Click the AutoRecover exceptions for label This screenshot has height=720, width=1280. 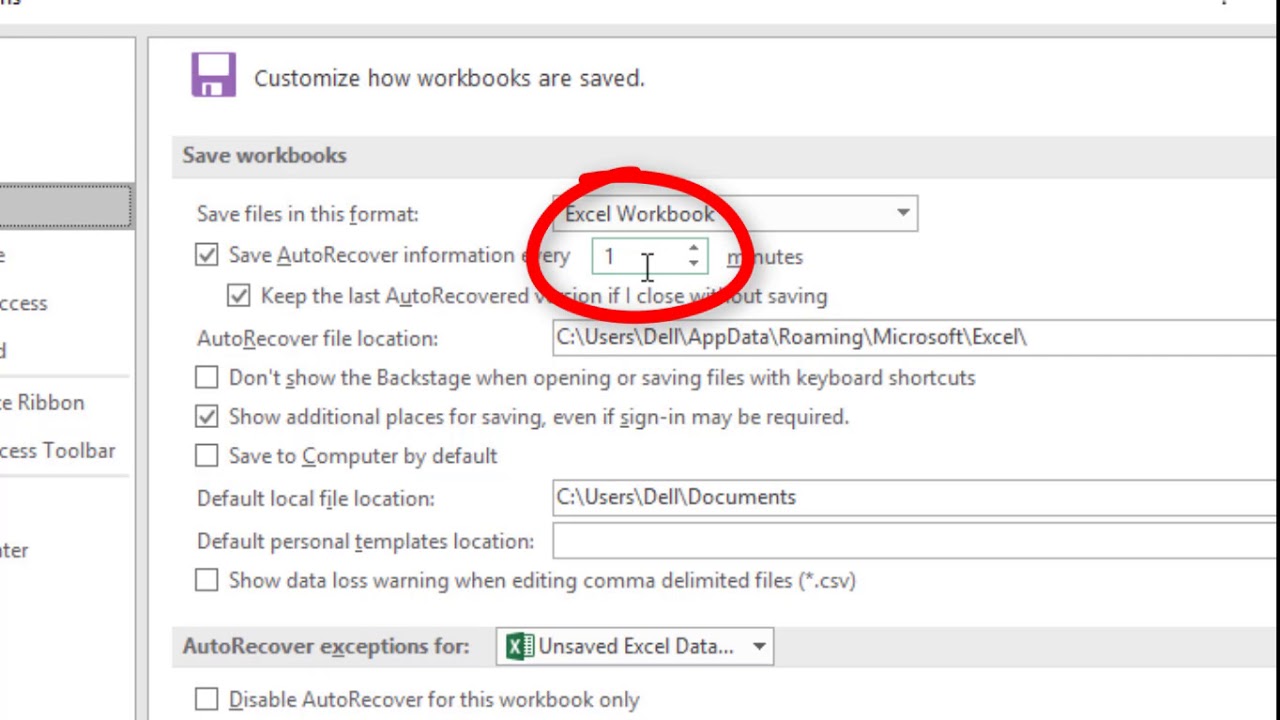click(326, 646)
